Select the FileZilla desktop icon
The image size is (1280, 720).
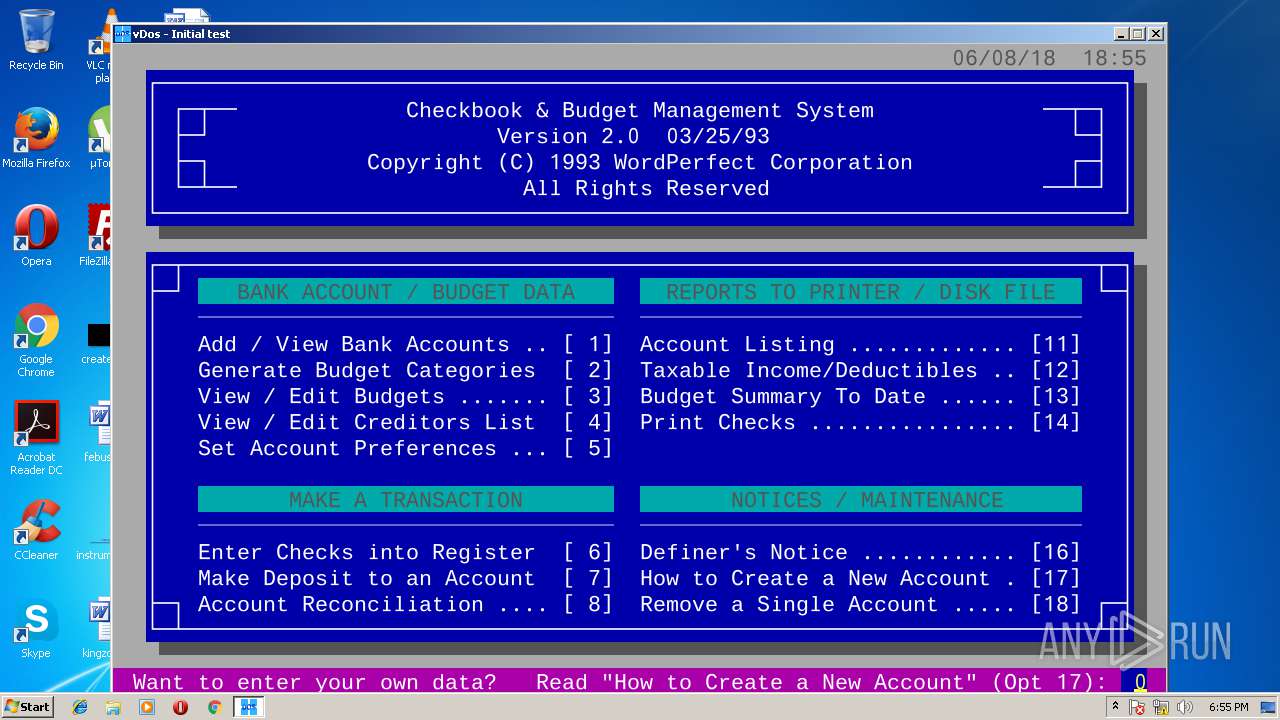tap(97, 236)
